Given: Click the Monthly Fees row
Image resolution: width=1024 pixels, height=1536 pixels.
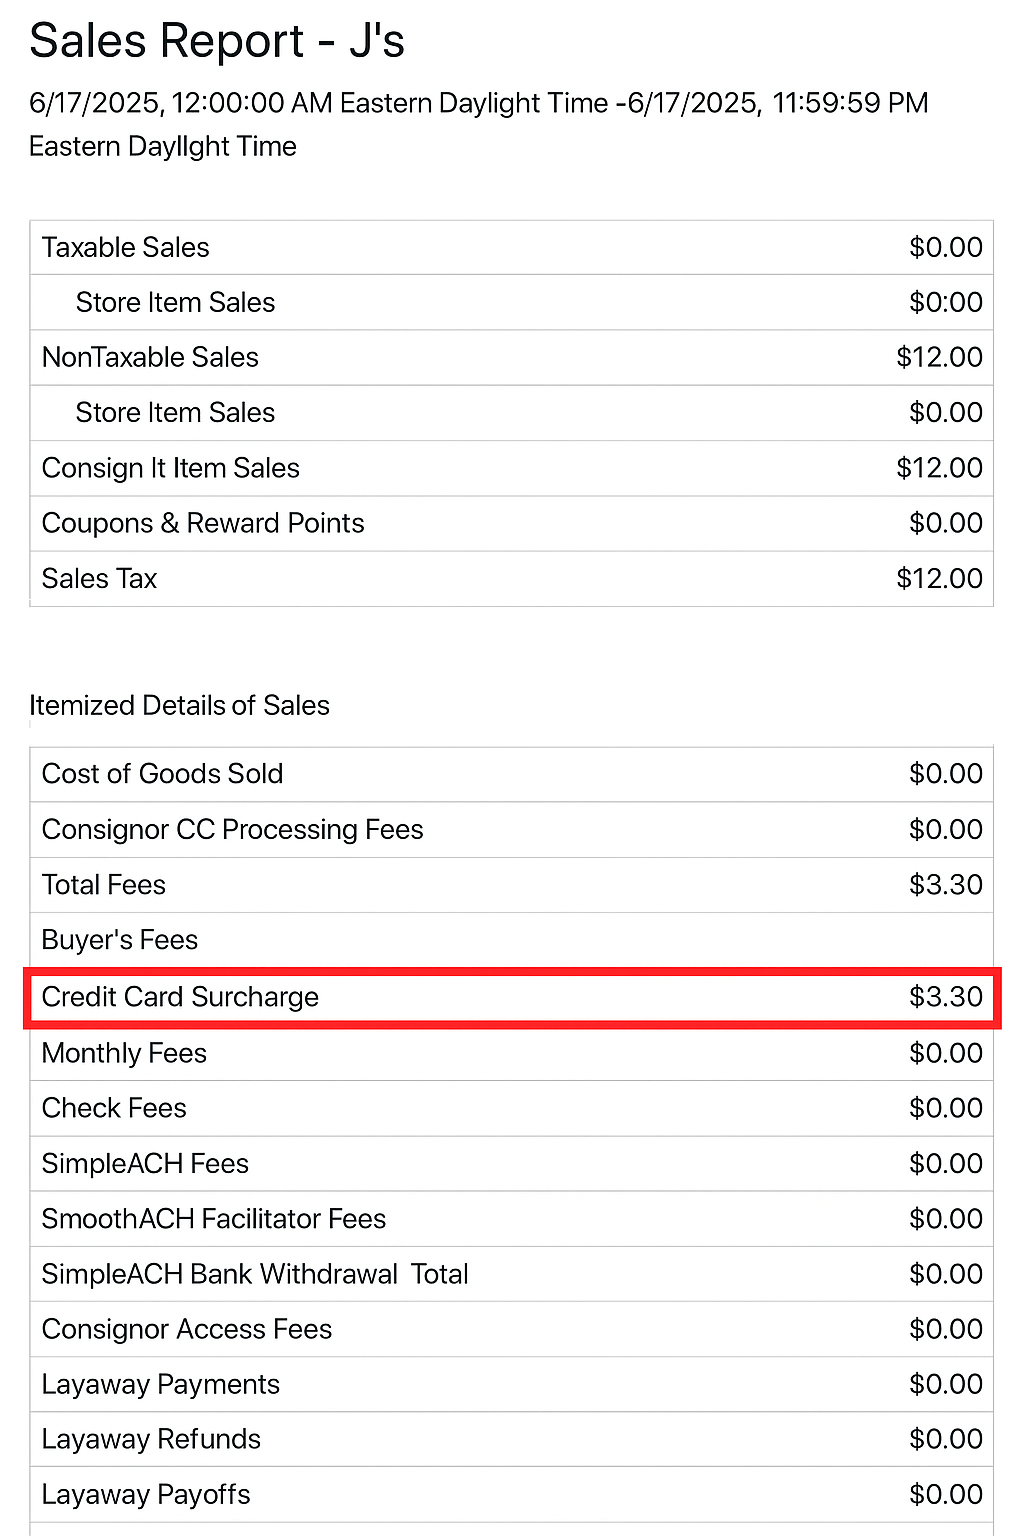Looking at the screenshot, I should coord(511,1053).
